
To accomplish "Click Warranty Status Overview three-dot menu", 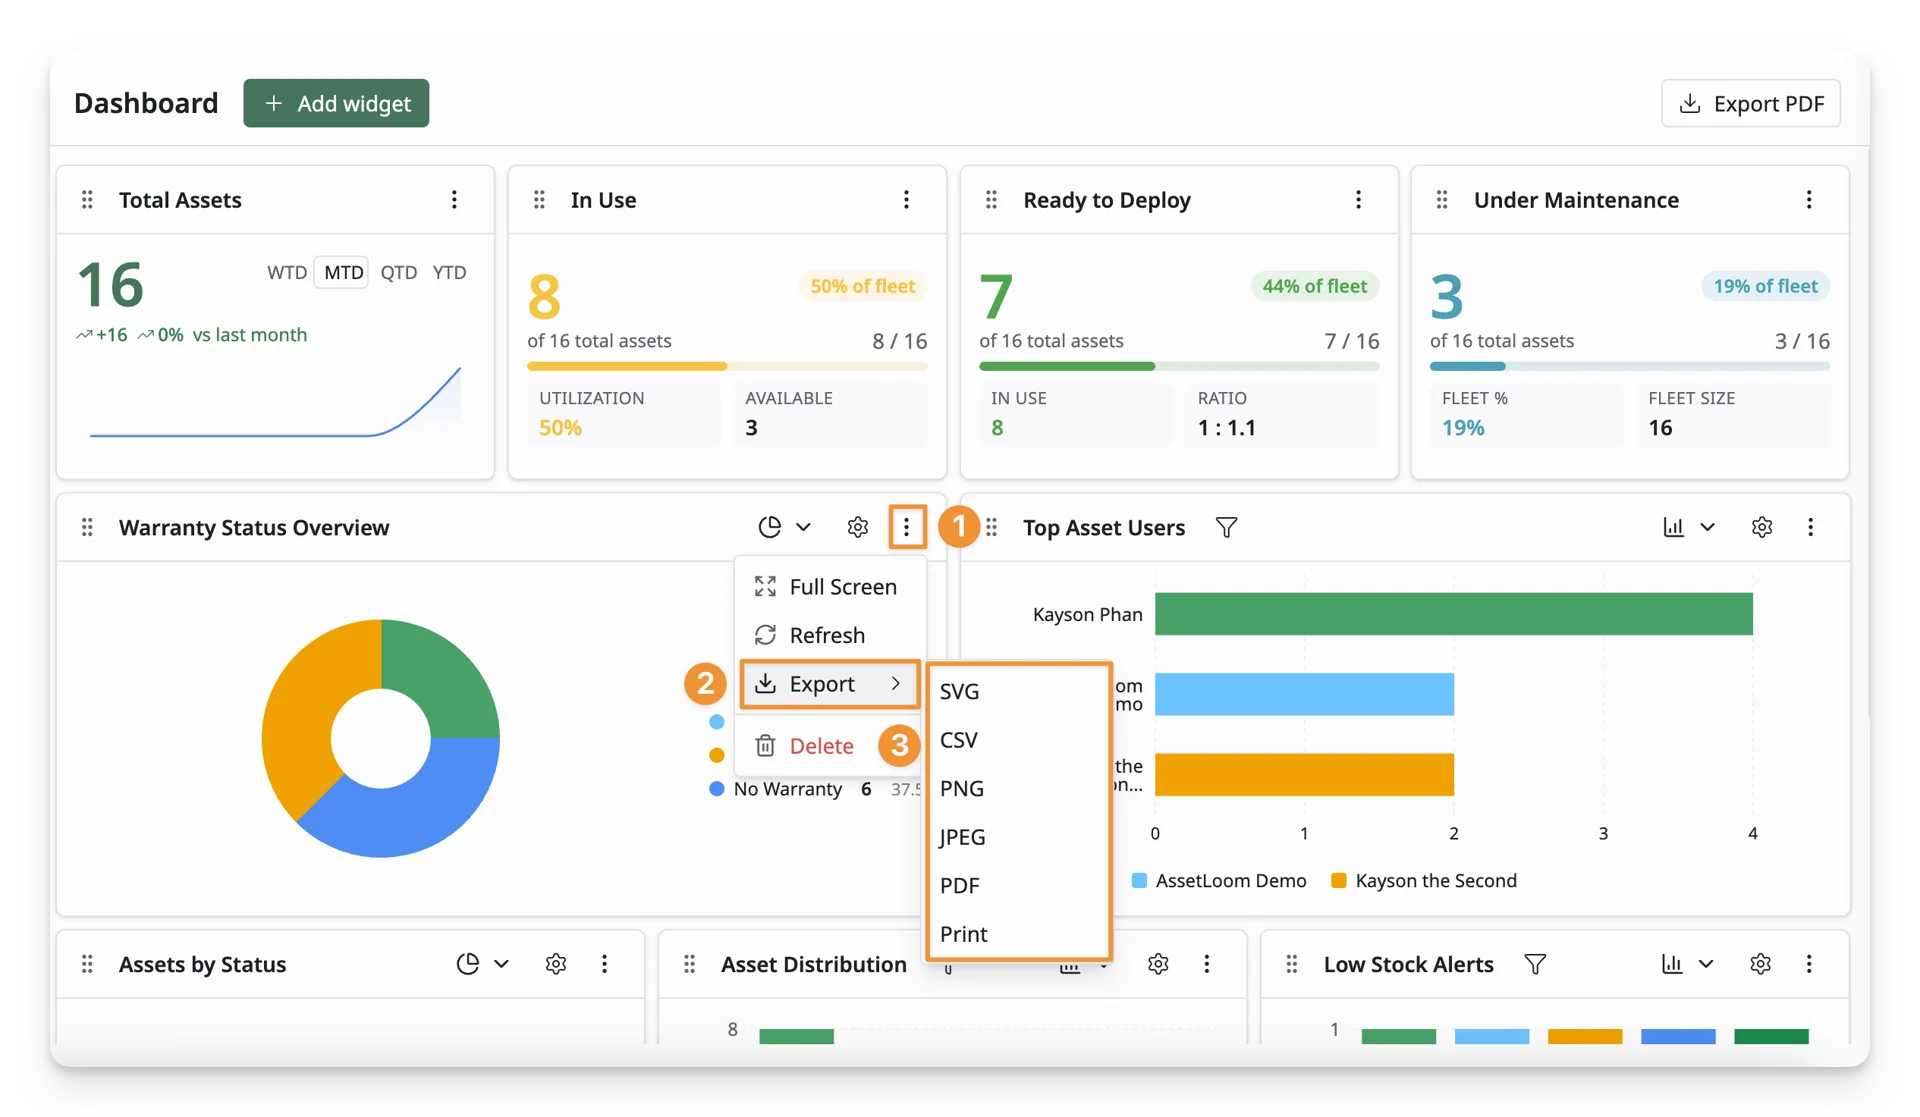I will click(x=906, y=527).
